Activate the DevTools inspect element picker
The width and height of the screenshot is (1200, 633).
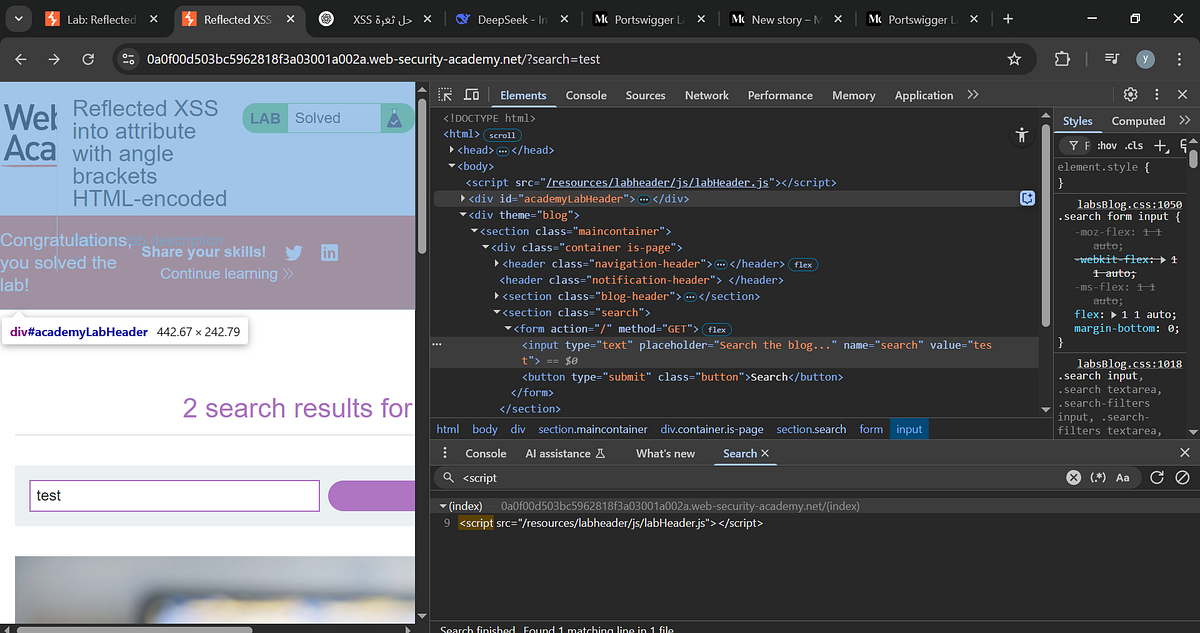click(445, 95)
